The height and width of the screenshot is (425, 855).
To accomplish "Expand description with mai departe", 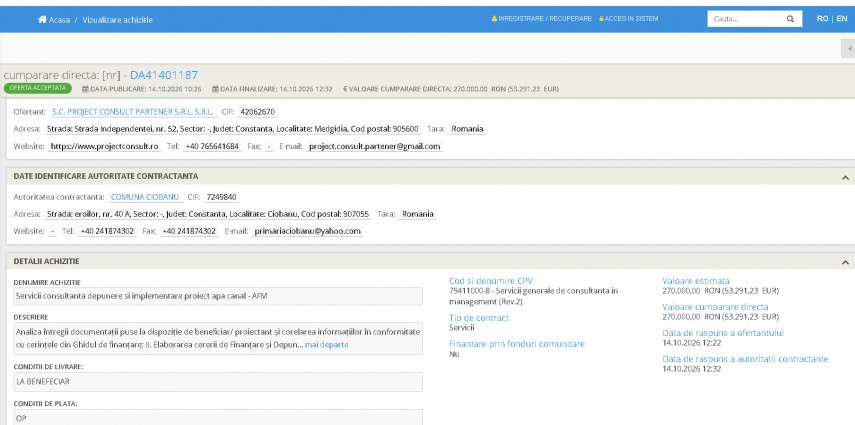I will pos(326,345).
